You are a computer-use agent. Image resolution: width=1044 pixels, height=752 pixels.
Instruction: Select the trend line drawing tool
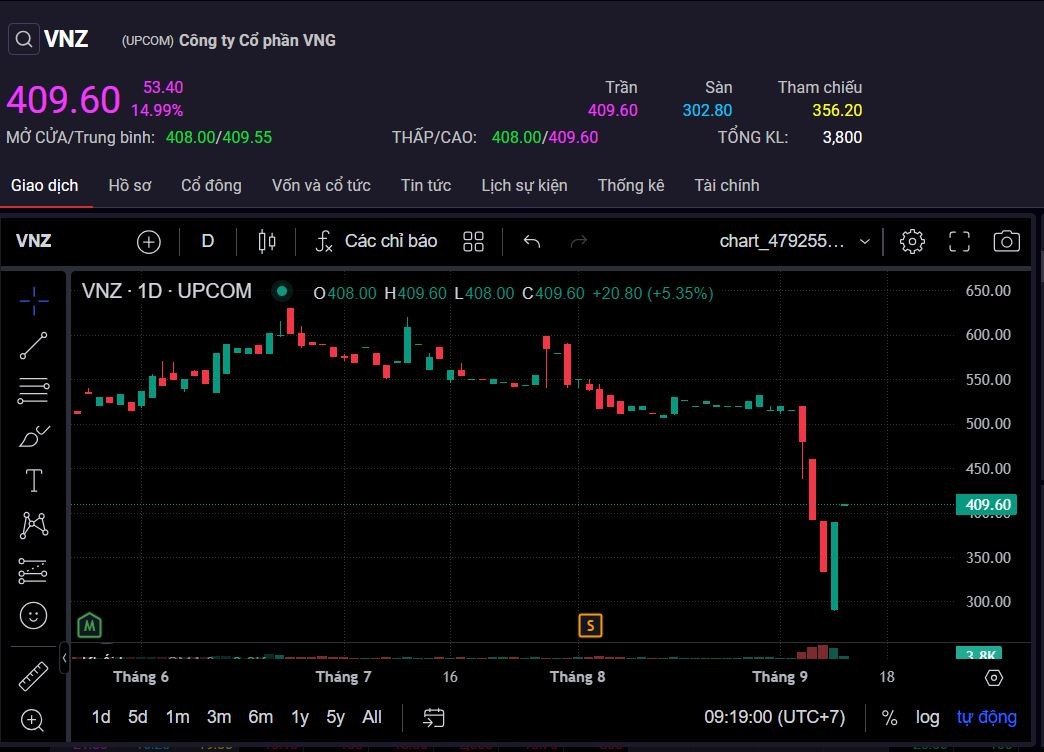point(33,346)
